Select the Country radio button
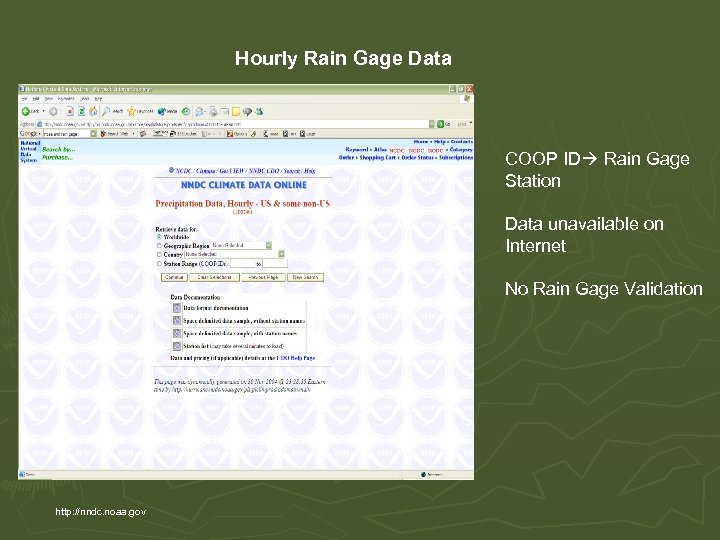The width and height of the screenshot is (720, 540). [159, 254]
